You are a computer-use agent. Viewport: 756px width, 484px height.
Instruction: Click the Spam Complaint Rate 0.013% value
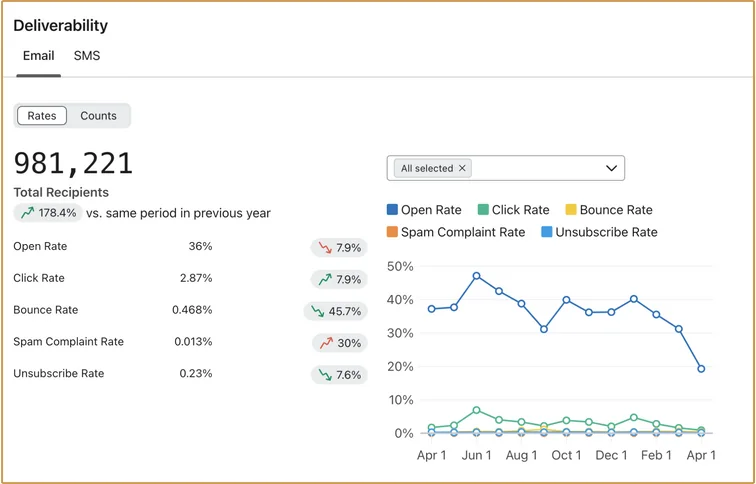click(193, 342)
